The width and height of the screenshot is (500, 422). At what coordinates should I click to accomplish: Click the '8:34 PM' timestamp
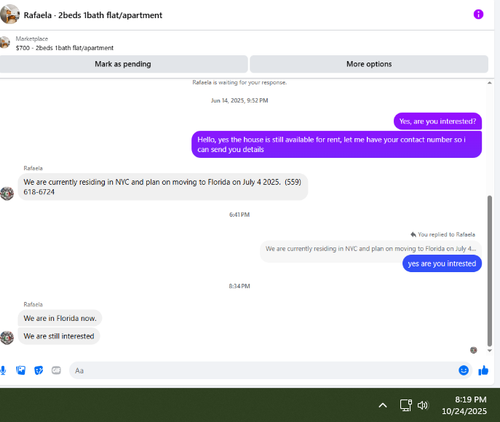click(x=239, y=286)
